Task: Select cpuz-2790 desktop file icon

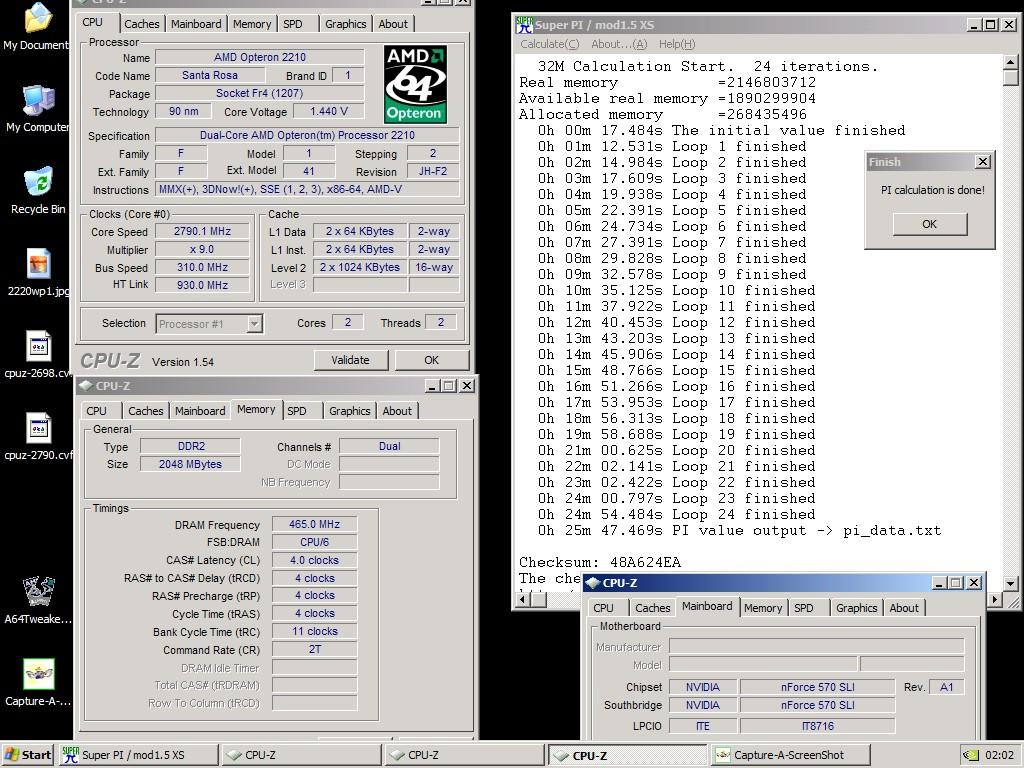Action: click(38, 436)
